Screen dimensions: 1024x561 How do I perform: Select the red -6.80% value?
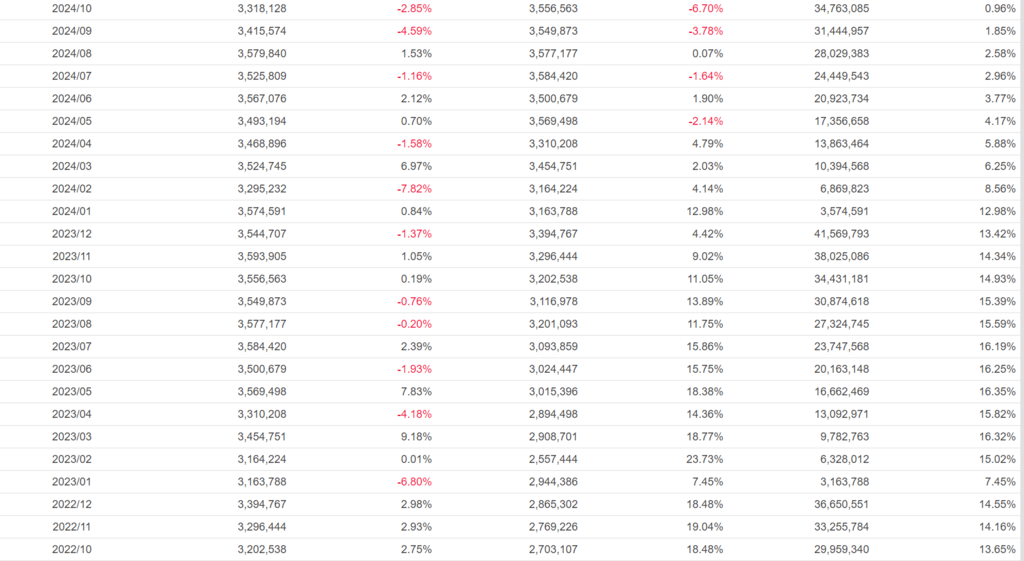coord(413,482)
